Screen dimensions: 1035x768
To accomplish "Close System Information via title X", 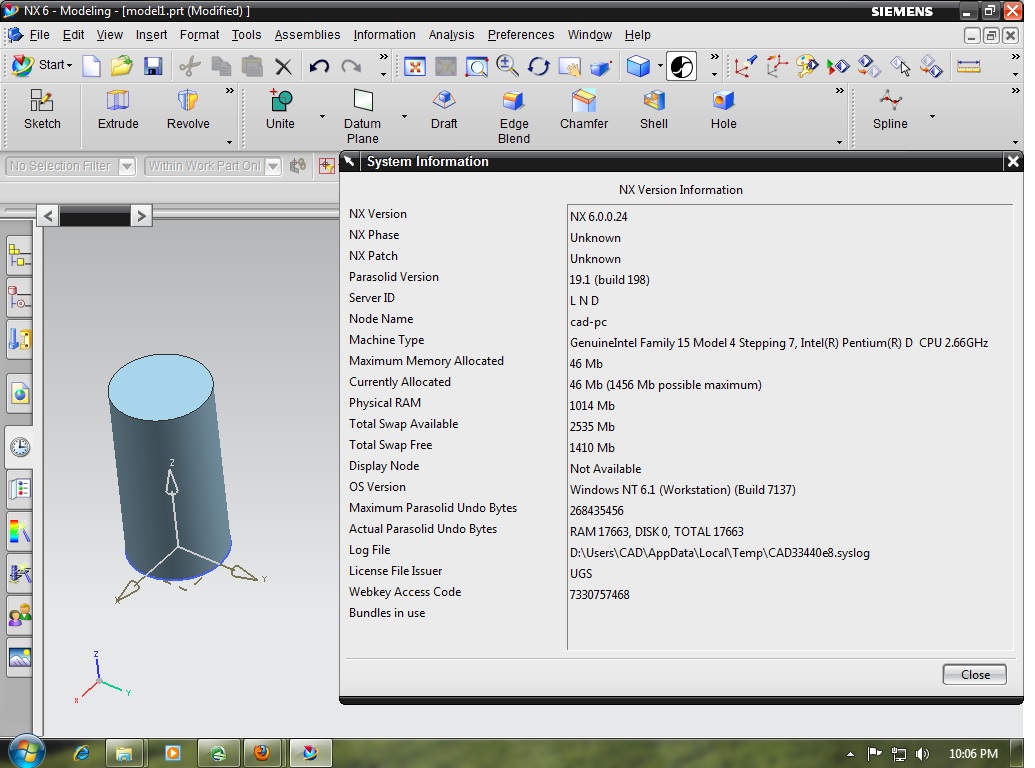I will (x=1013, y=162).
